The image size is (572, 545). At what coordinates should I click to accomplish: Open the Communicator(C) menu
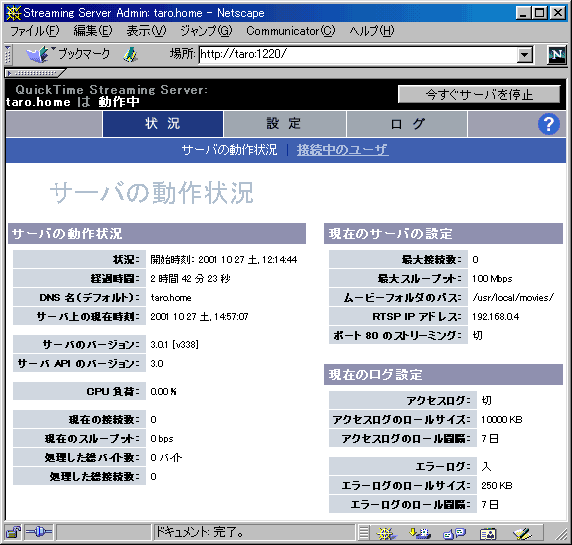[x=290, y=31]
